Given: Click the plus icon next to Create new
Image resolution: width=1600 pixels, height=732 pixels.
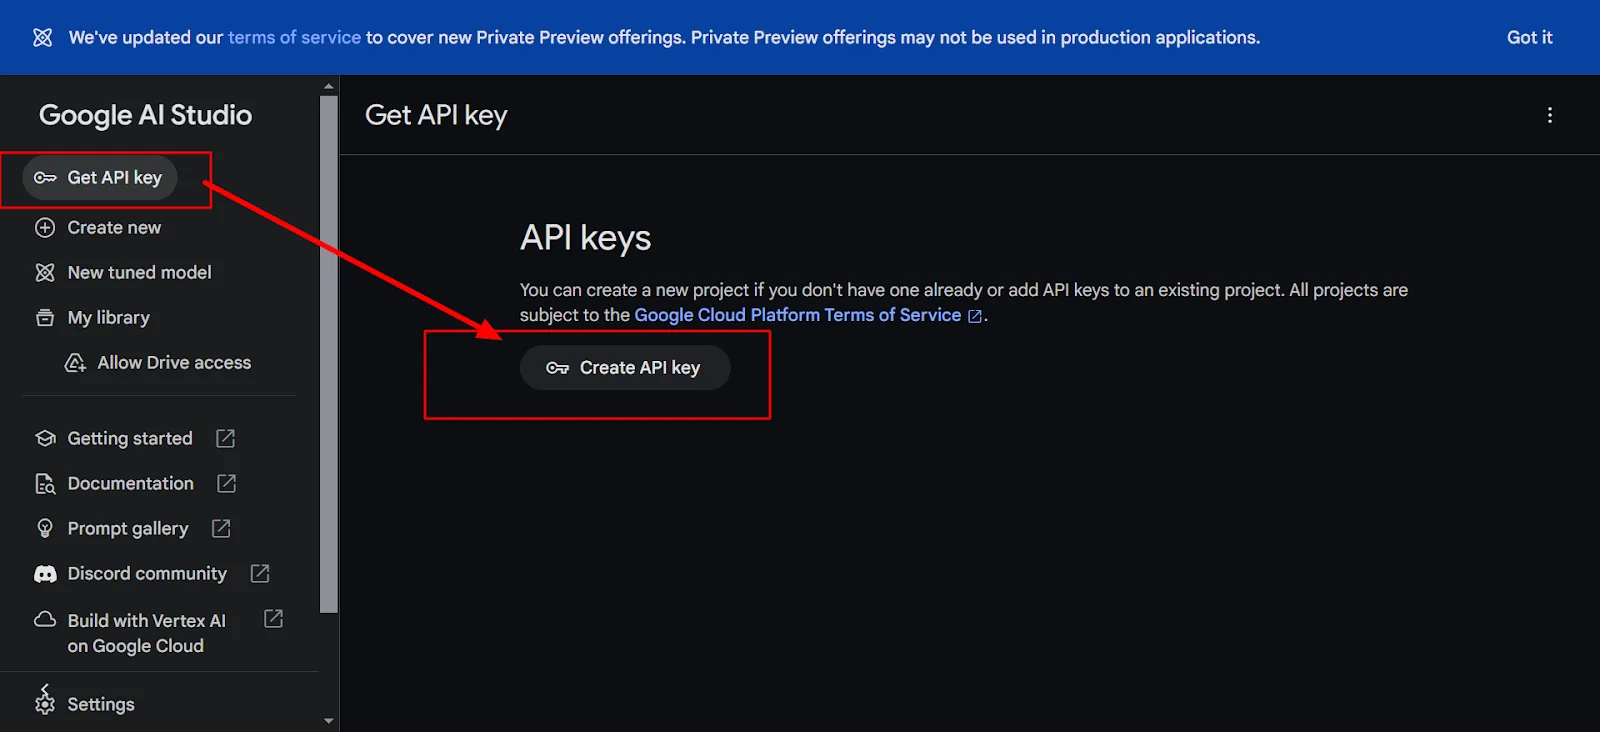Looking at the screenshot, I should pos(45,228).
